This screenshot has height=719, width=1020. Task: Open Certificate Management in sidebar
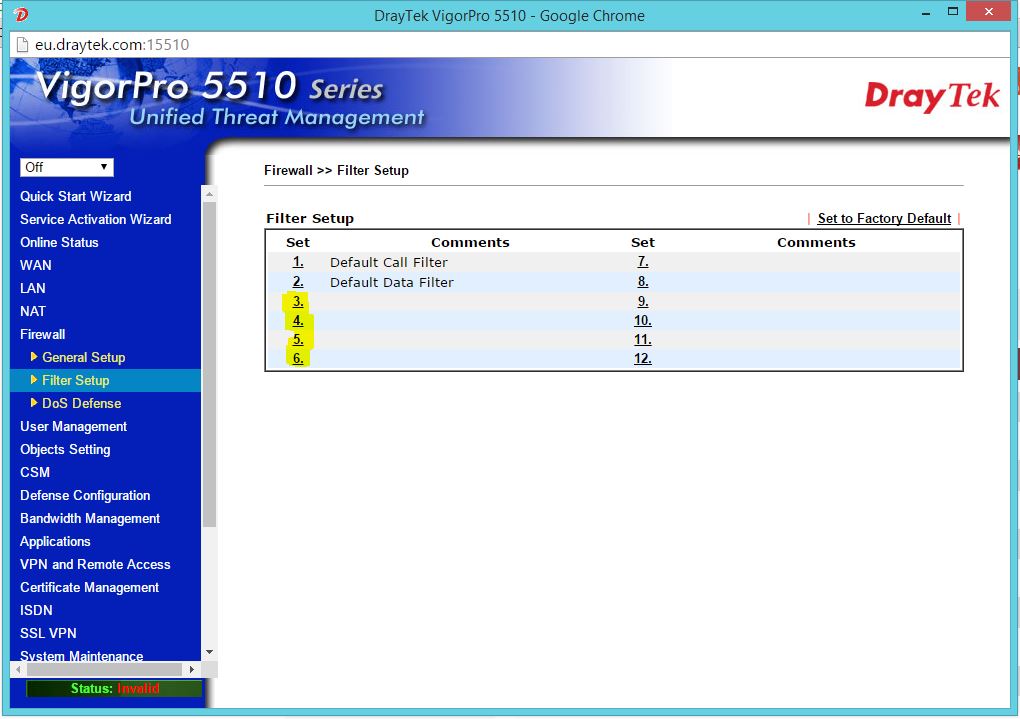89,587
